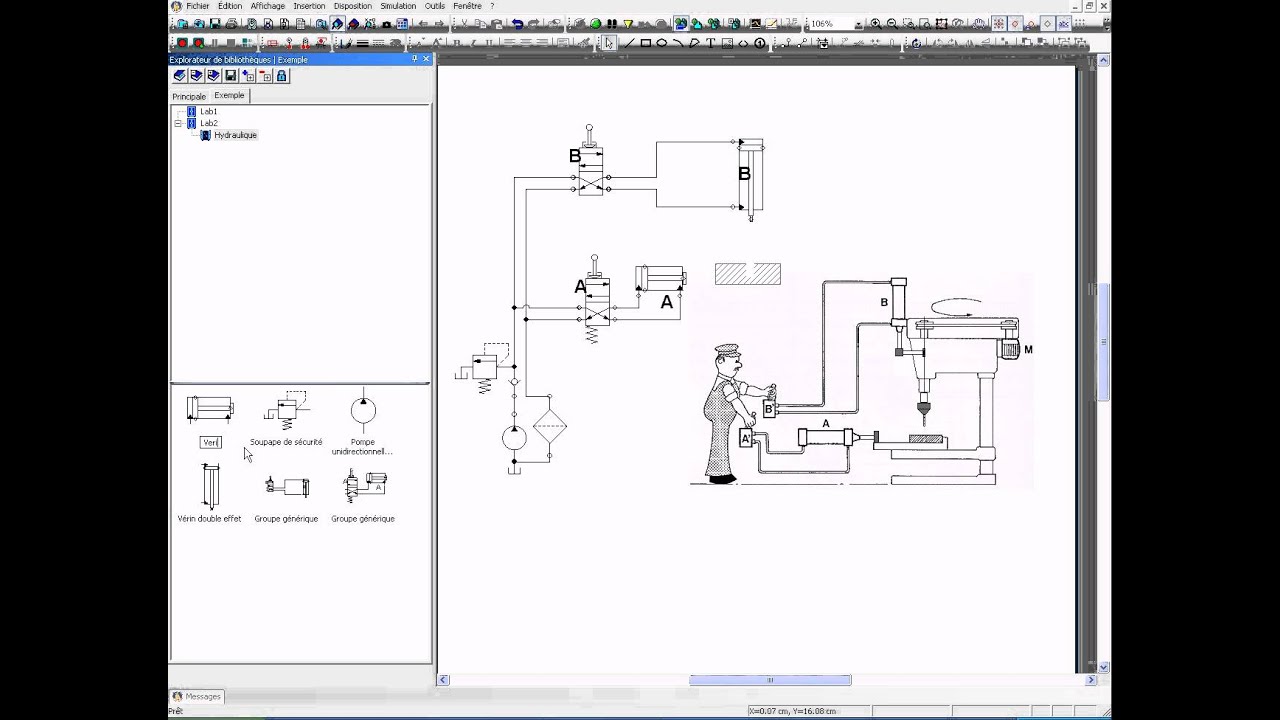Switch to the Principale library tab
The height and width of the screenshot is (720, 1280).
(189, 96)
